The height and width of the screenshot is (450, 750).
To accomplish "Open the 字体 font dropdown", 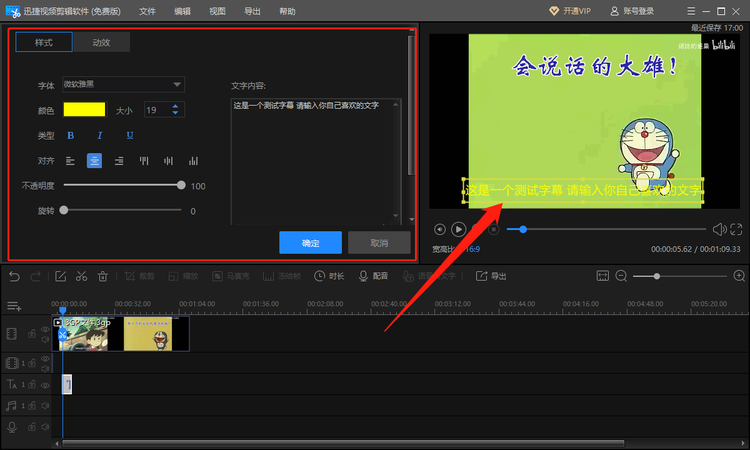I will tap(123, 85).
